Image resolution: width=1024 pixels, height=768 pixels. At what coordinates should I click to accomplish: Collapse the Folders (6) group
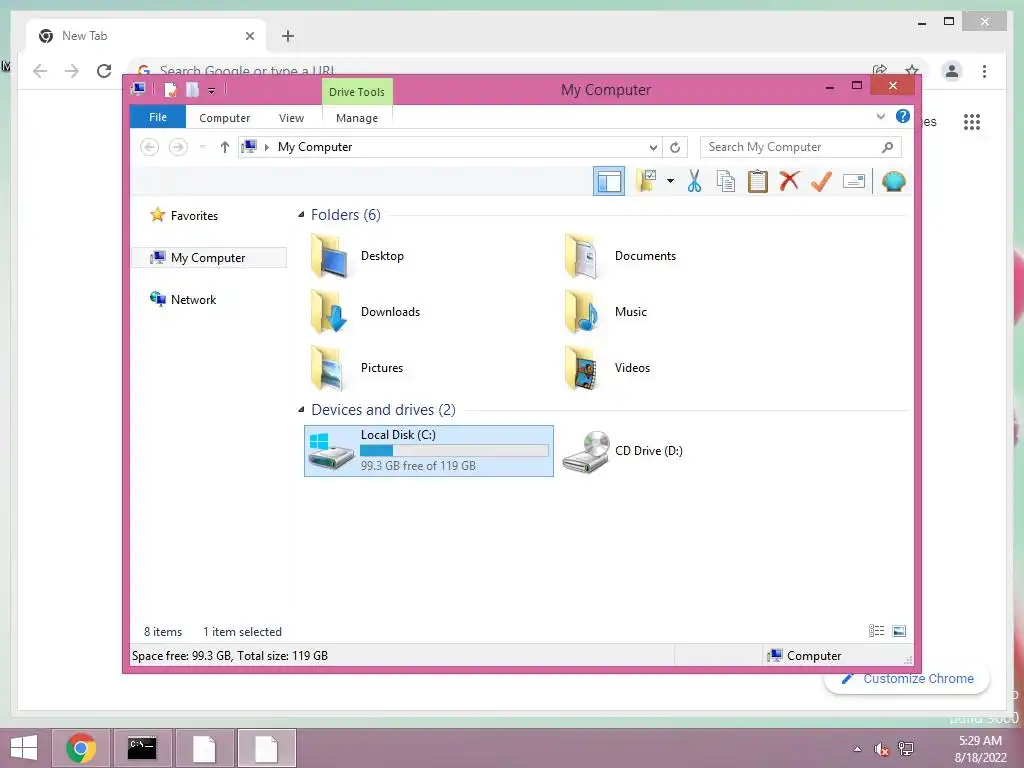point(301,214)
